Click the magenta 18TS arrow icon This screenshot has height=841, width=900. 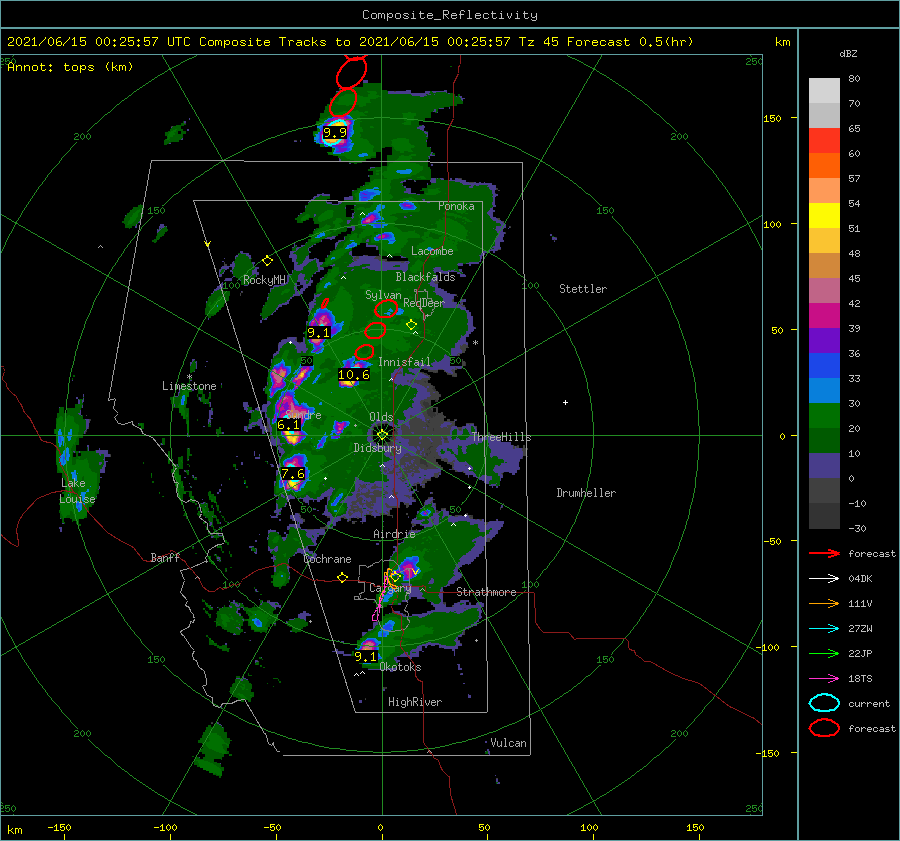[824, 679]
